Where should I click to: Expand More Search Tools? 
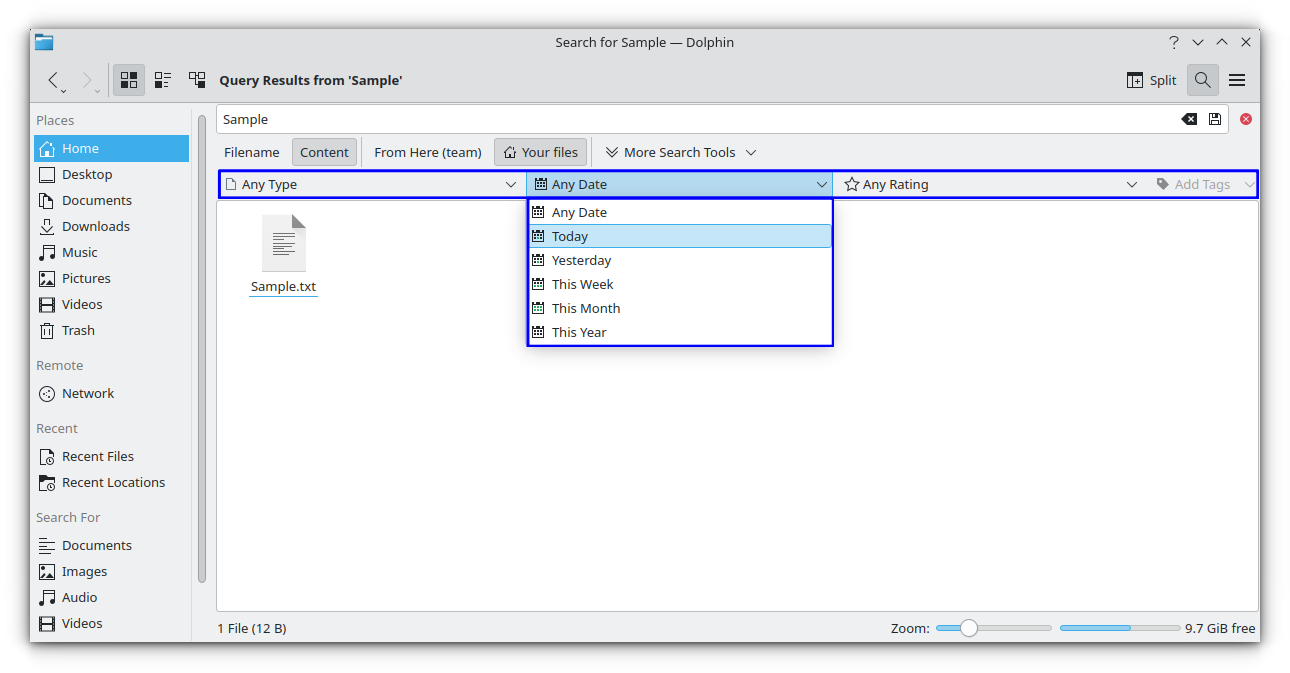(x=679, y=152)
